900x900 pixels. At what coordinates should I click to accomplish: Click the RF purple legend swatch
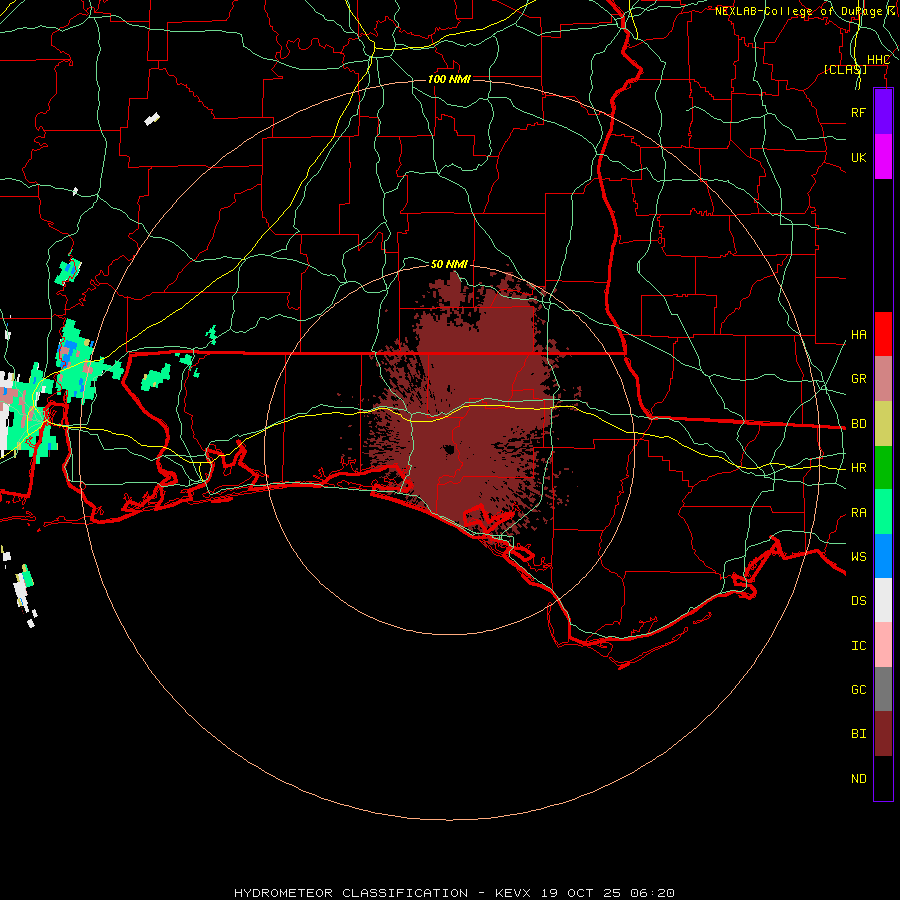[883, 112]
